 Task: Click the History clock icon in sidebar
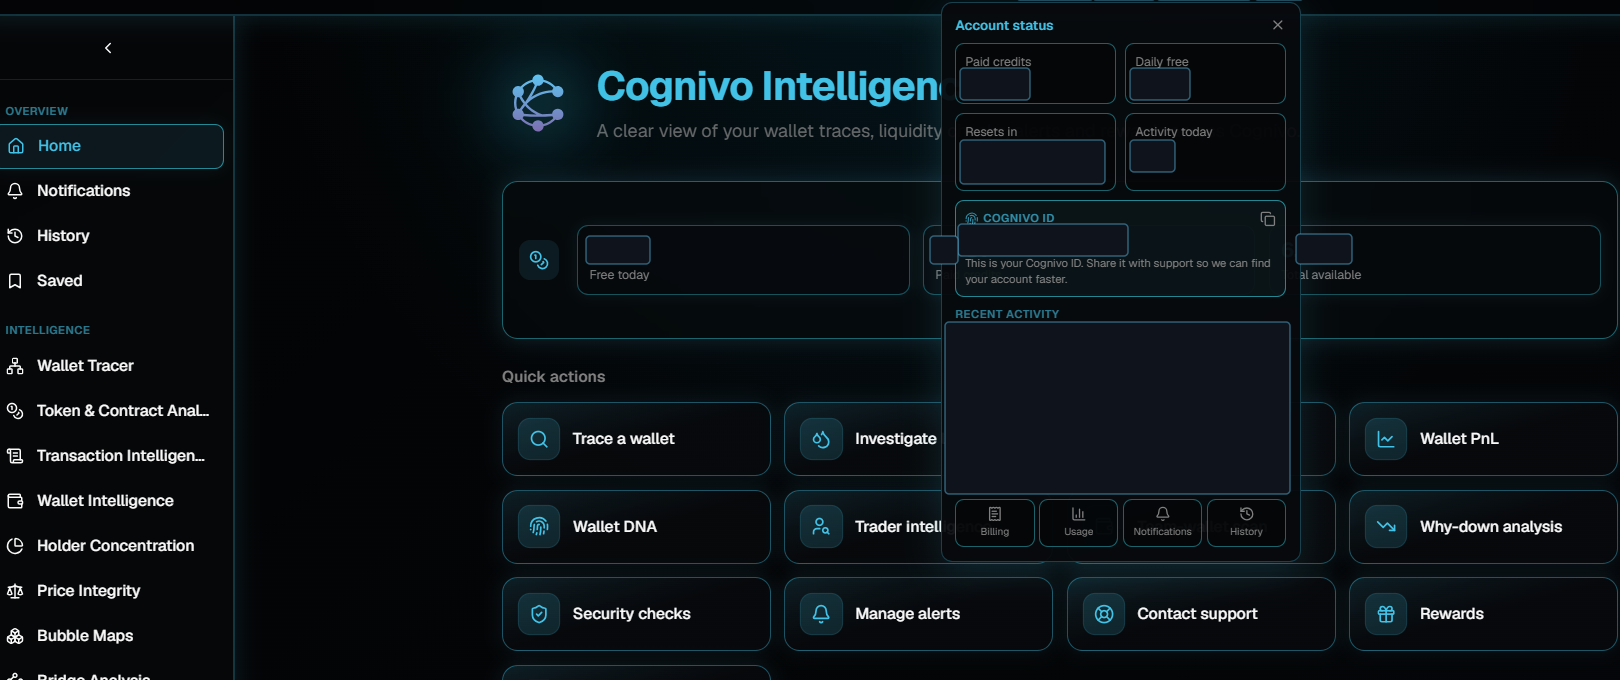(15, 236)
